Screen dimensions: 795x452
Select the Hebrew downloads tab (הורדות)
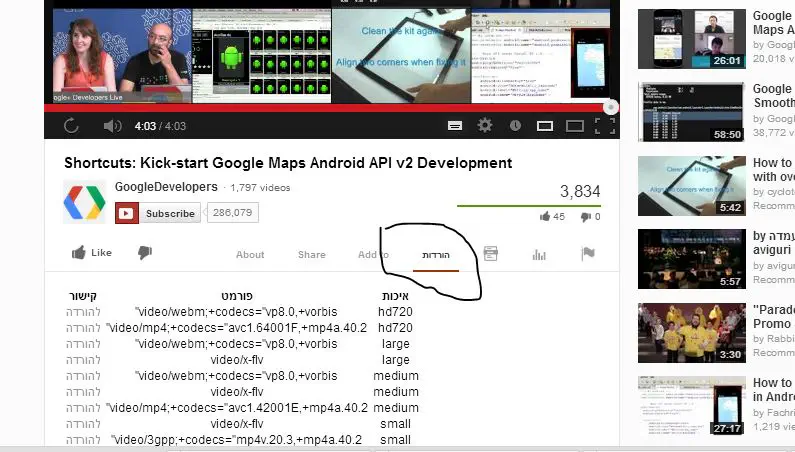pos(436,255)
